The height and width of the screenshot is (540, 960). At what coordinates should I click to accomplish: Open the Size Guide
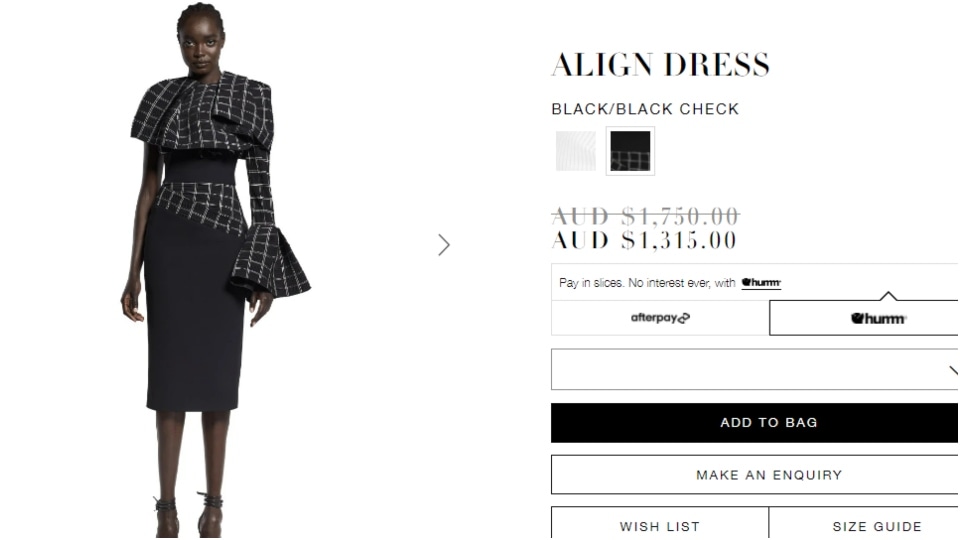pos(864,523)
